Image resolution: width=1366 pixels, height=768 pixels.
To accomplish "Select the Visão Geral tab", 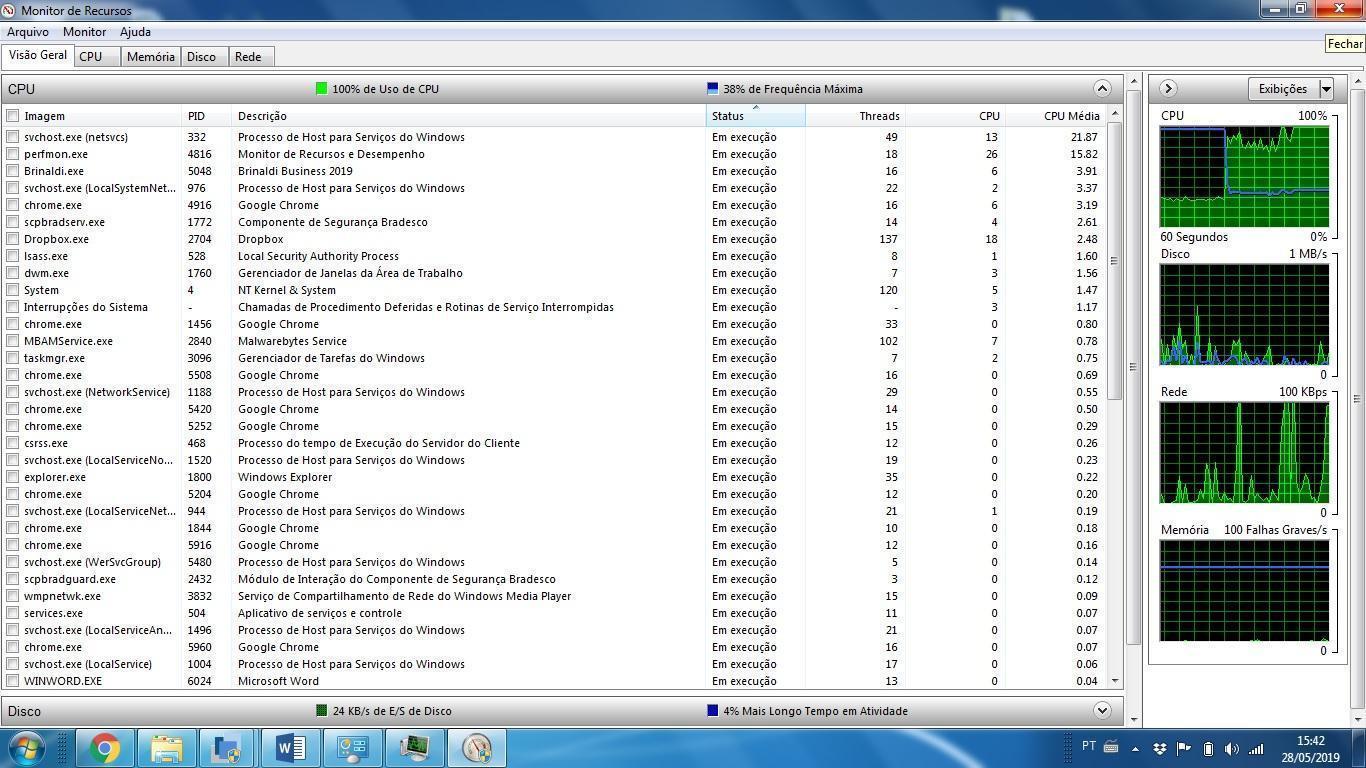I will [38, 55].
